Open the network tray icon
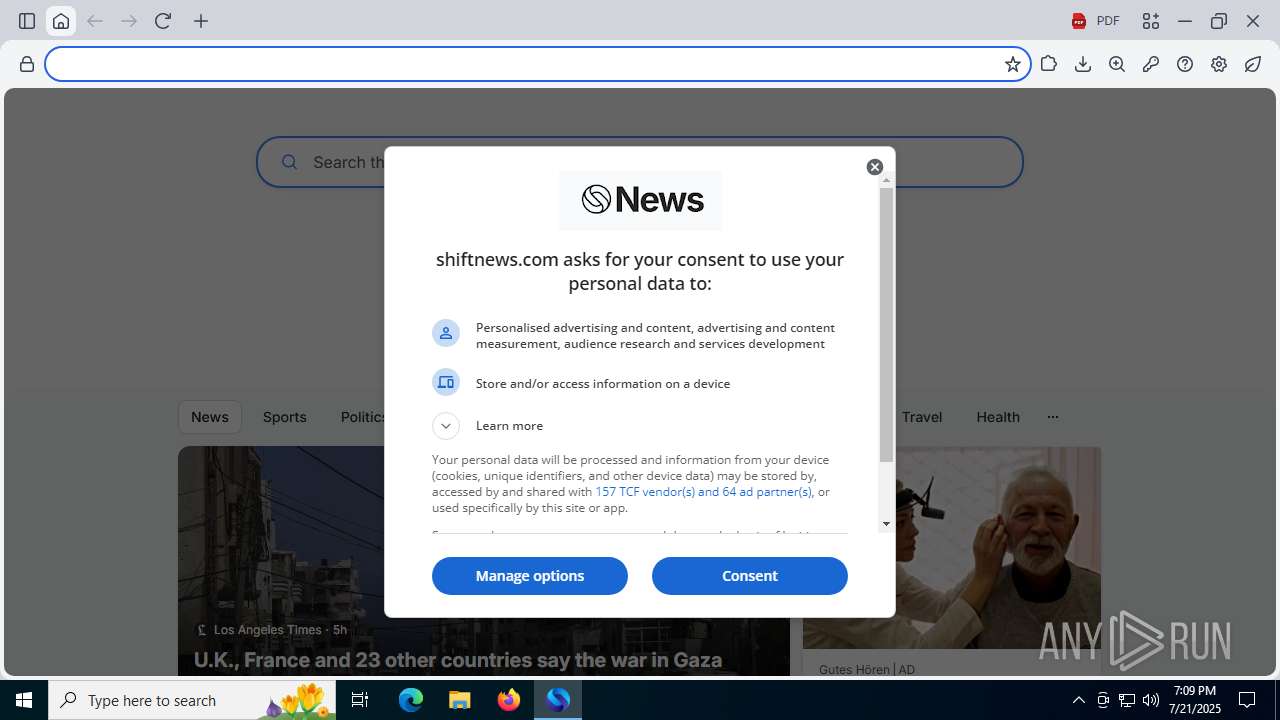Image resolution: width=1280 pixels, height=720 pixels. tap(1127, 700)
